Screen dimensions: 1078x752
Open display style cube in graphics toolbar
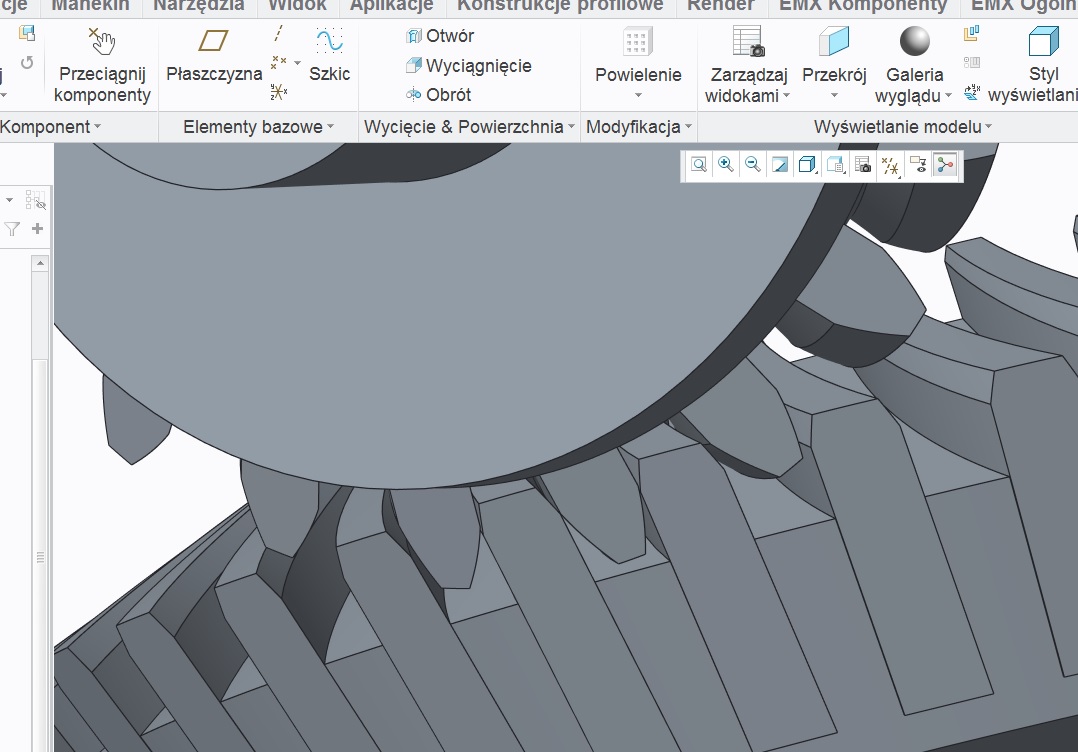tap(807, 165)
